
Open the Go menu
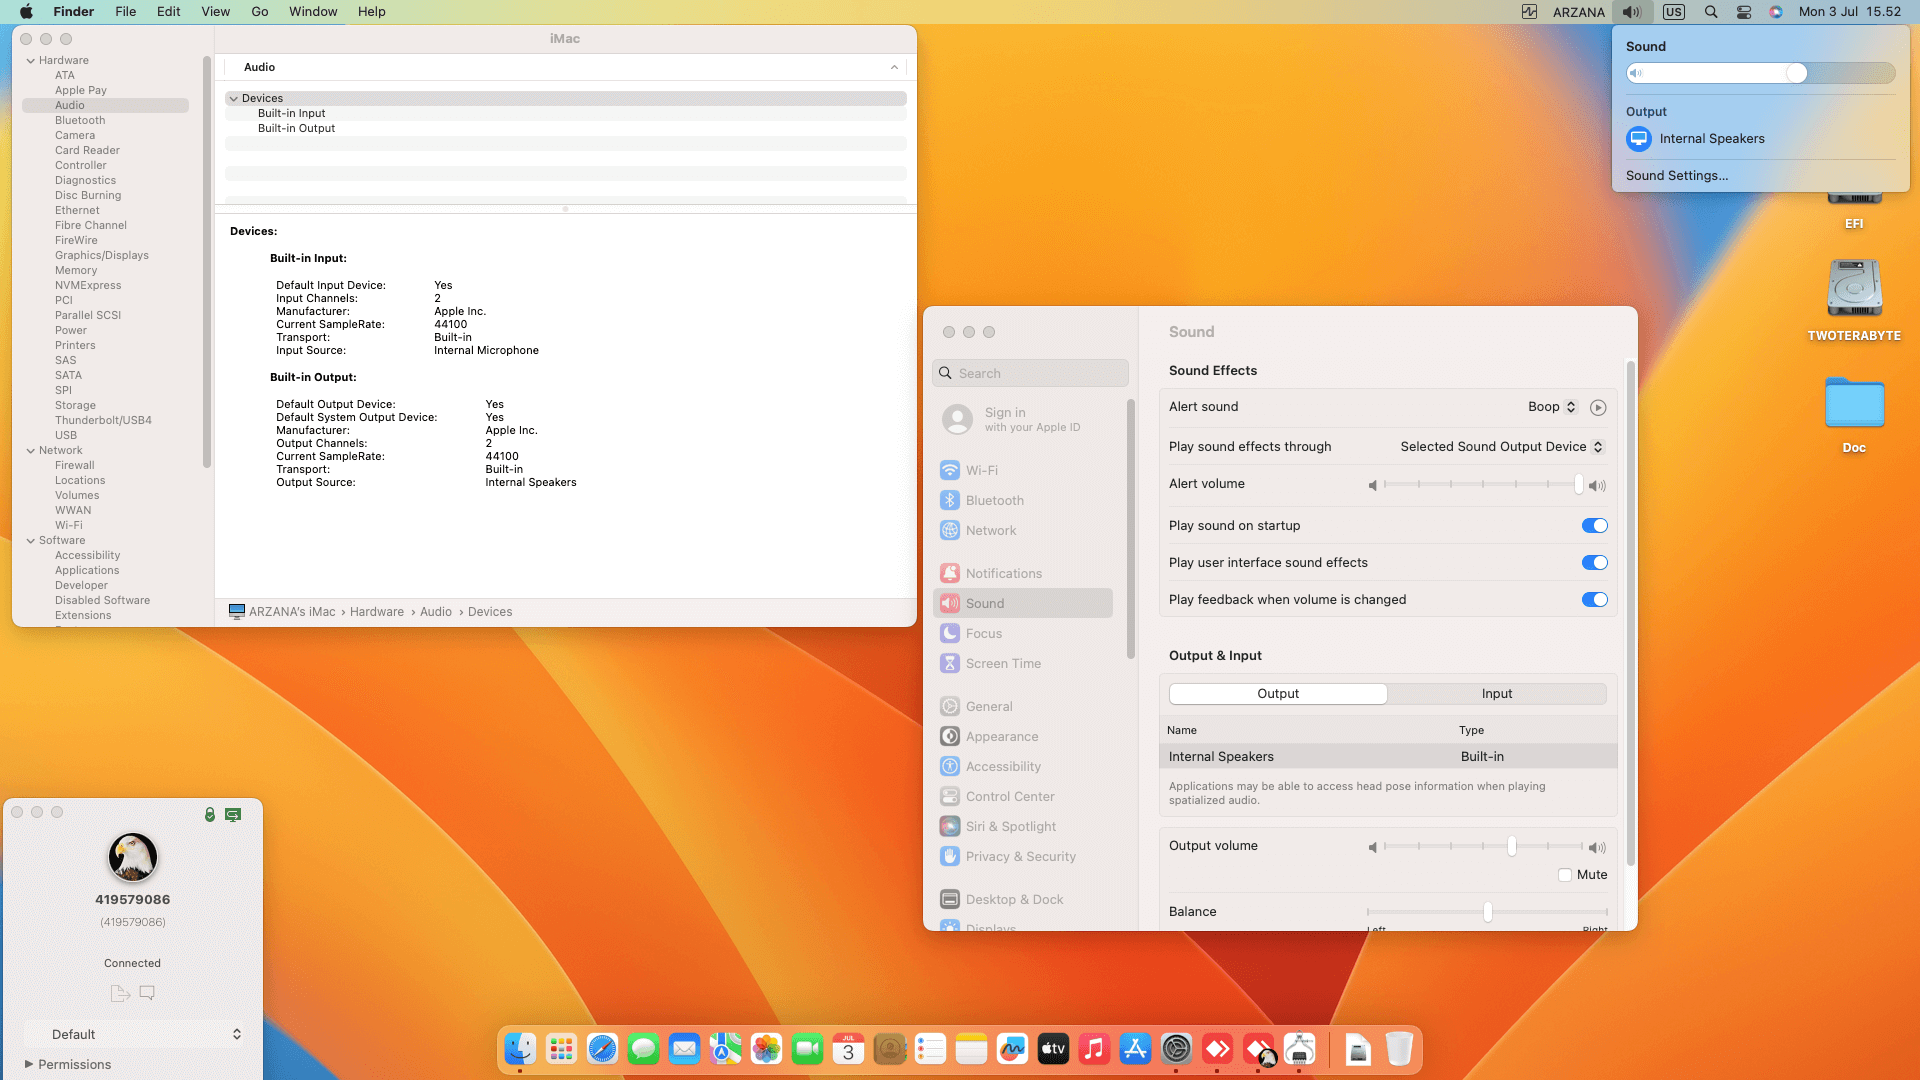coord(259,12)
